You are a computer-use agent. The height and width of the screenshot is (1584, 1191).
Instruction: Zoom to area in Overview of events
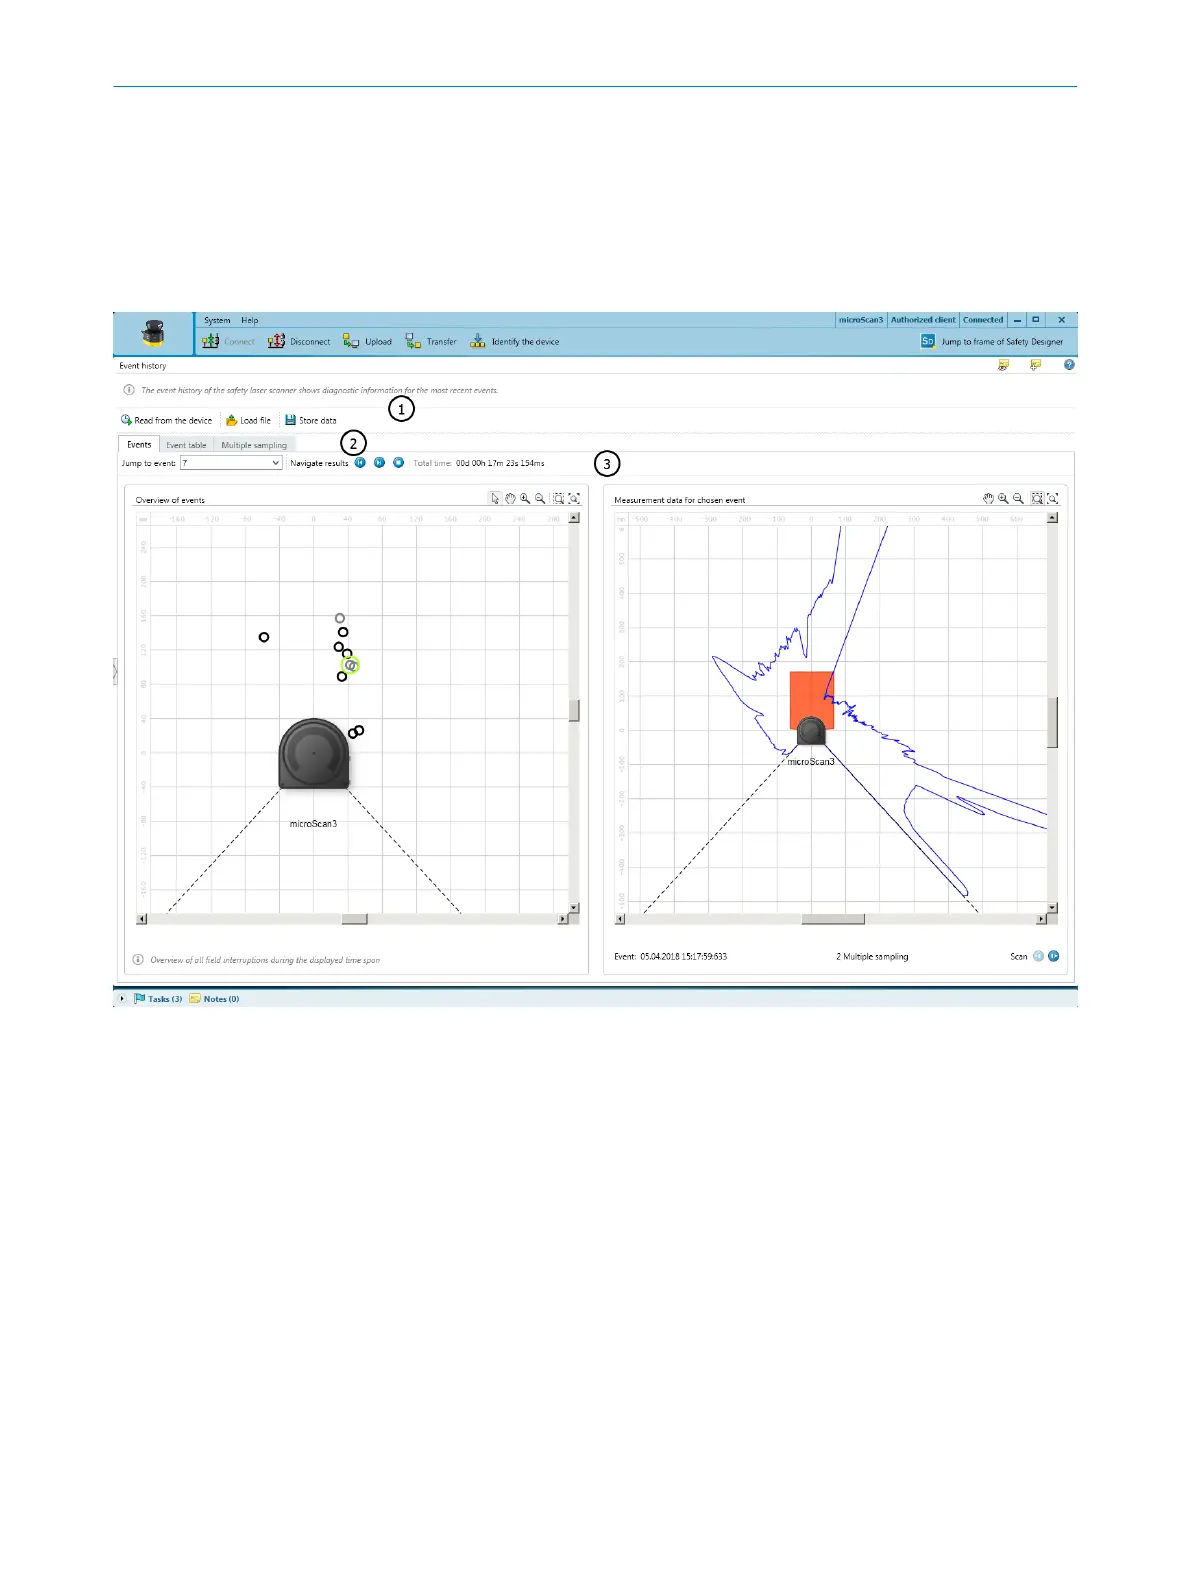[x=559, y=498]
